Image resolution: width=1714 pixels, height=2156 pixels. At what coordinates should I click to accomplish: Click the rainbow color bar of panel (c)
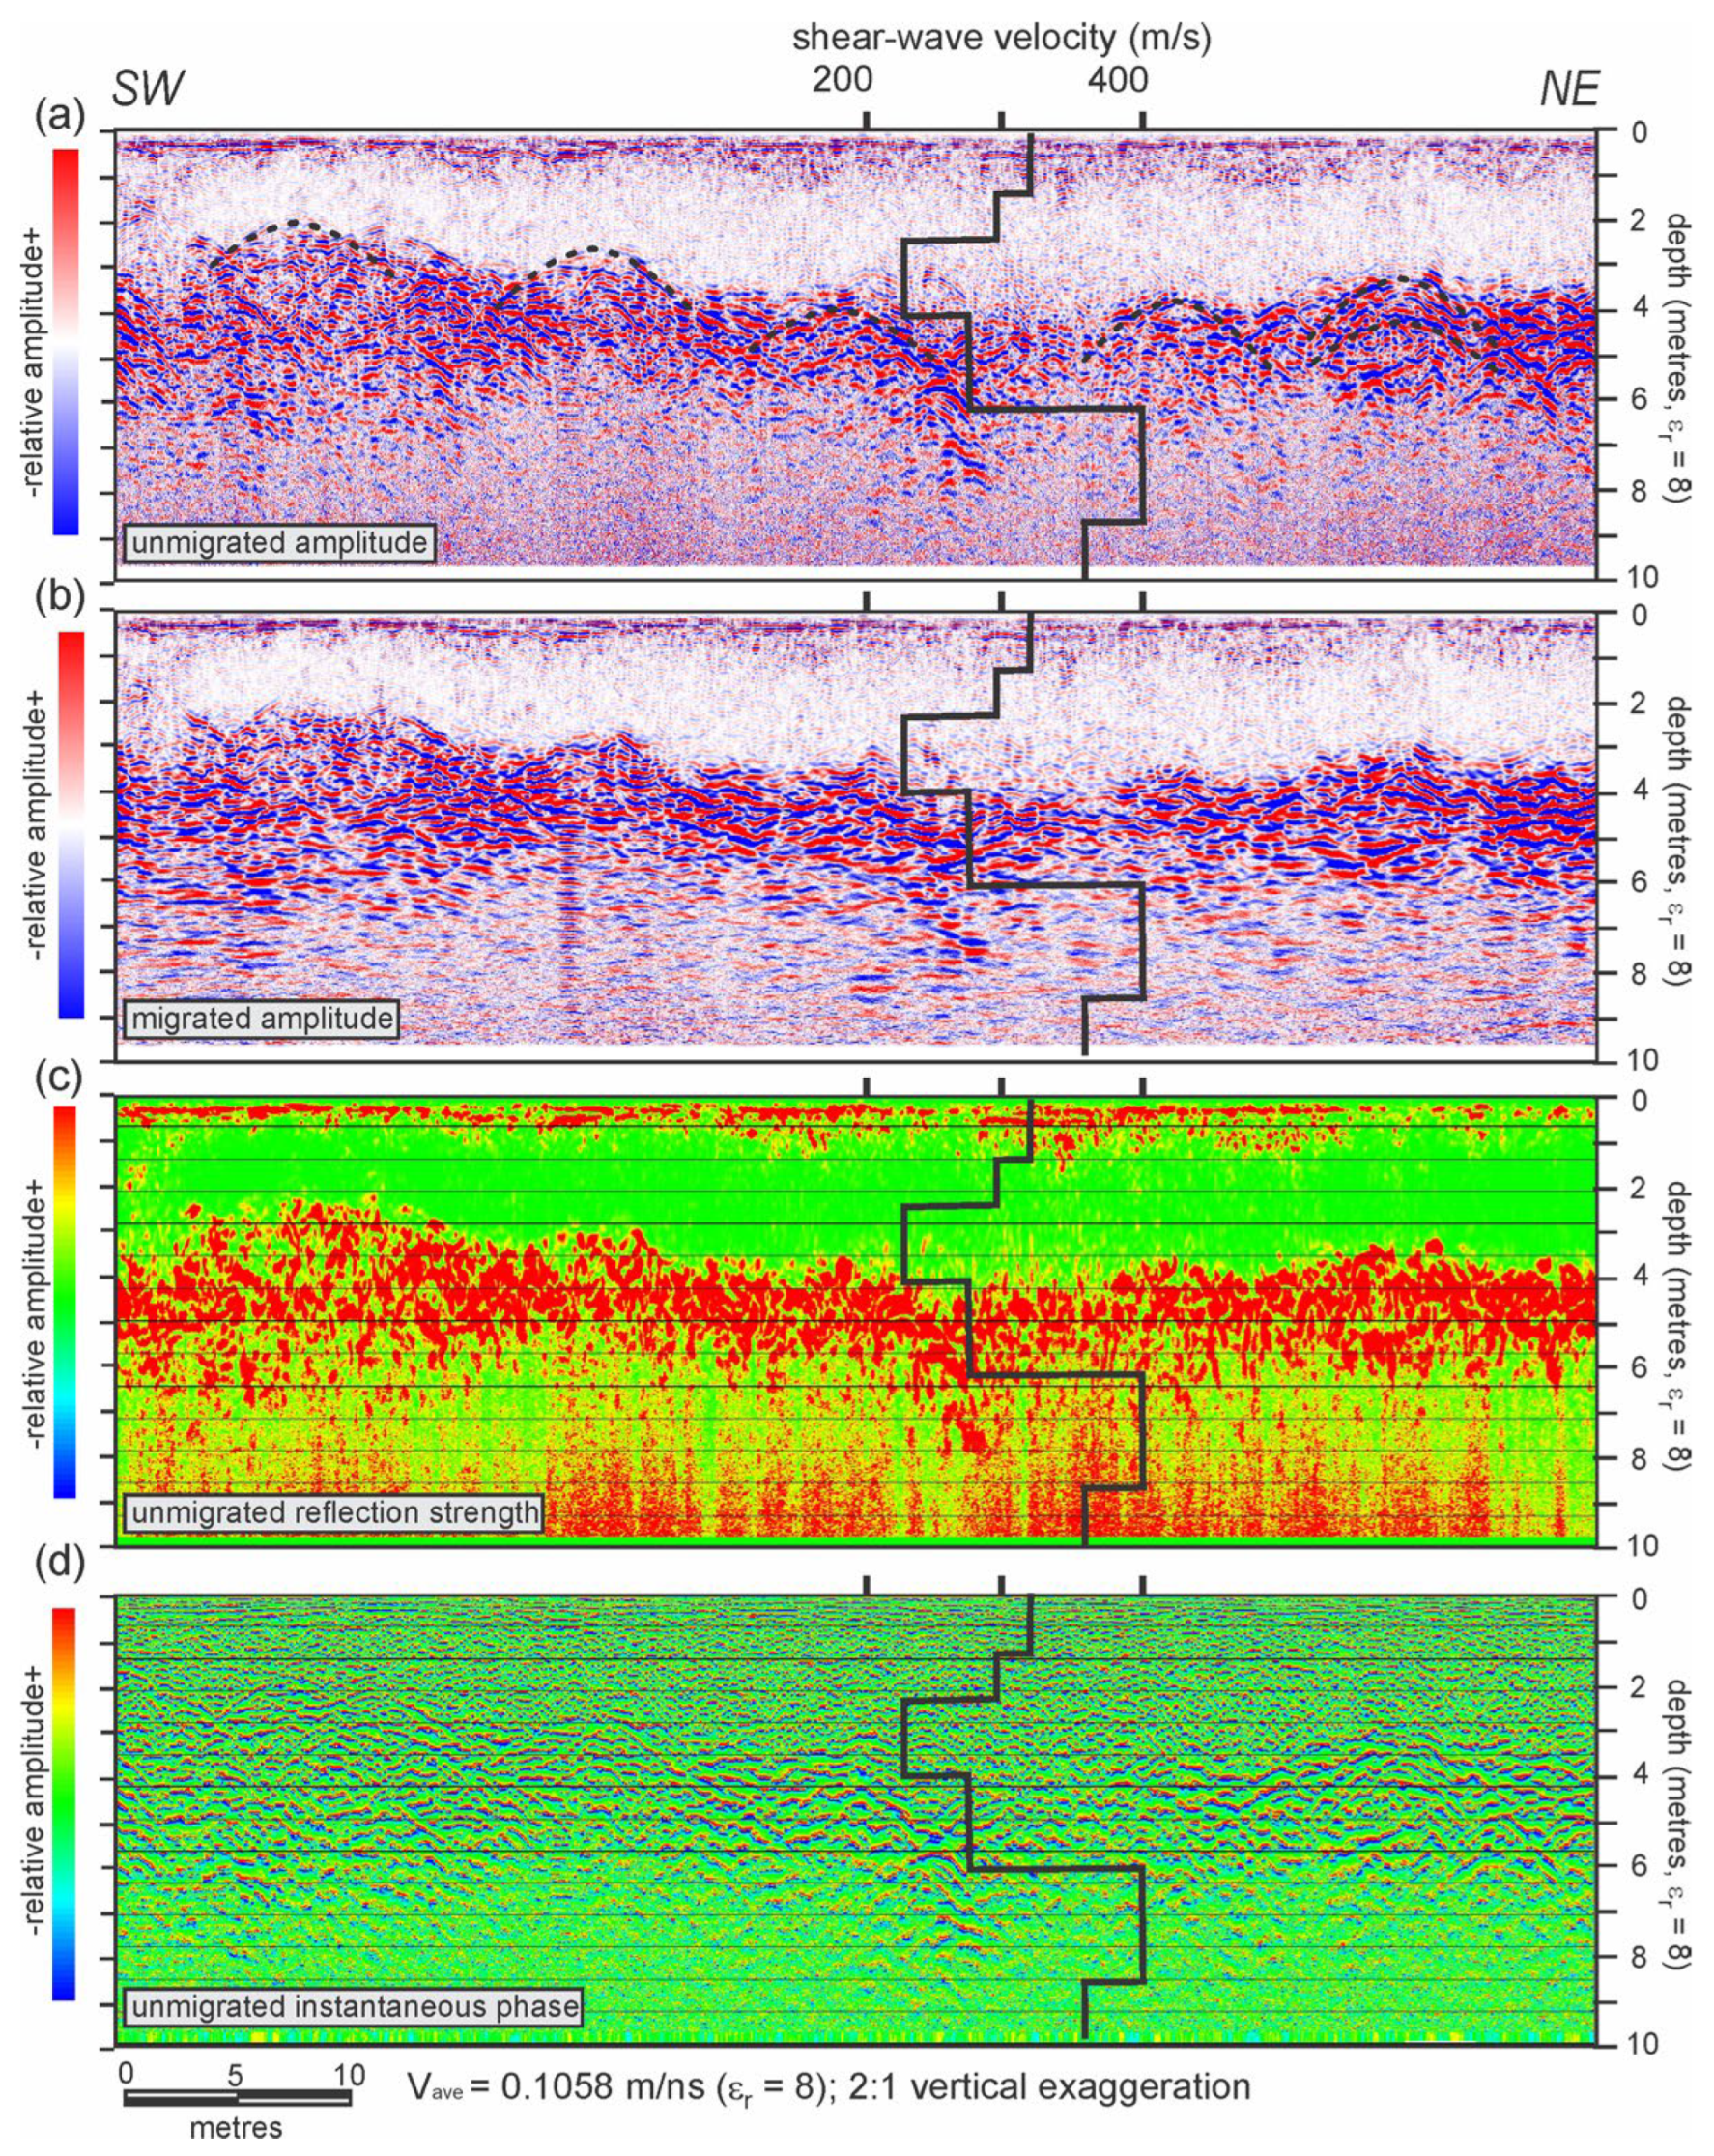click(x=63, y=1301)
